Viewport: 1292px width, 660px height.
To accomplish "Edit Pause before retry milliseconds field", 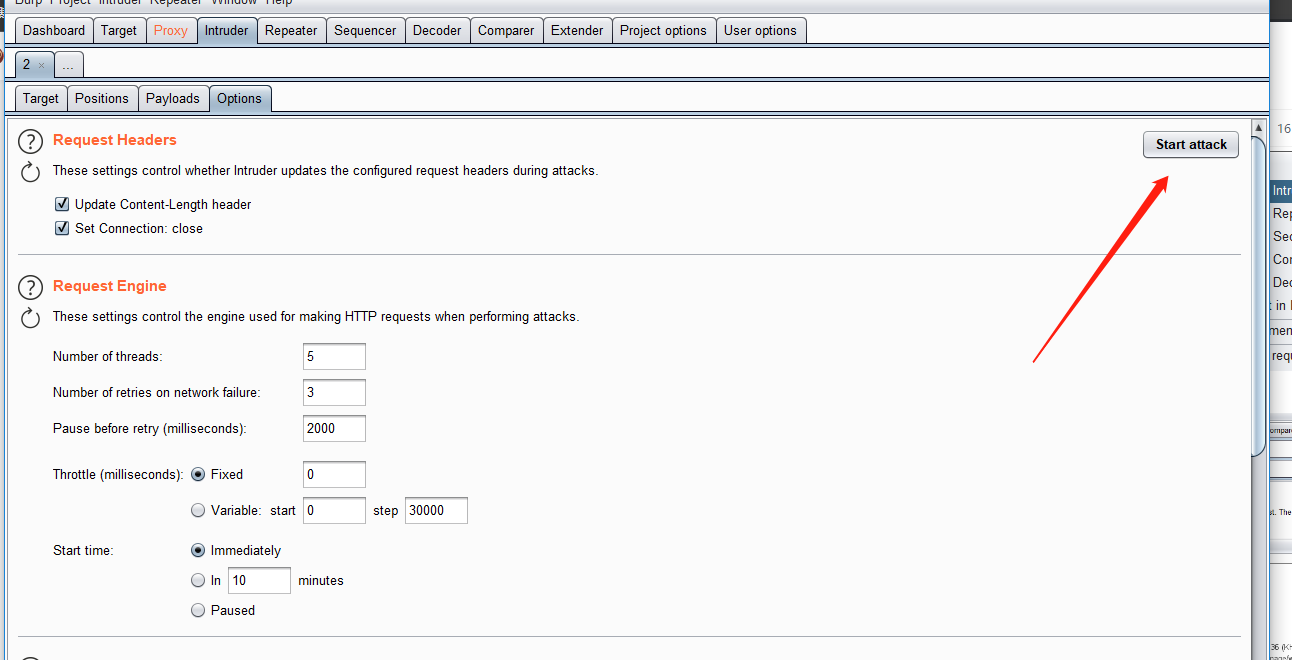I will [334, 428].
